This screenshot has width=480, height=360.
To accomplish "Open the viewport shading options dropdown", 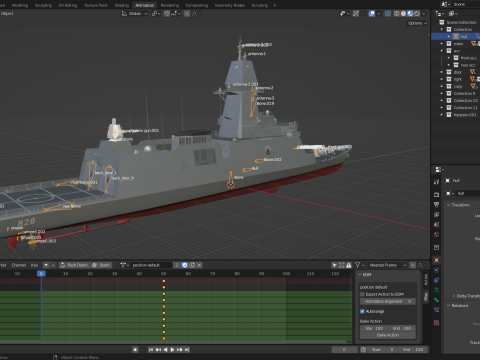I will pyautogui.click(x=424, y=14).
